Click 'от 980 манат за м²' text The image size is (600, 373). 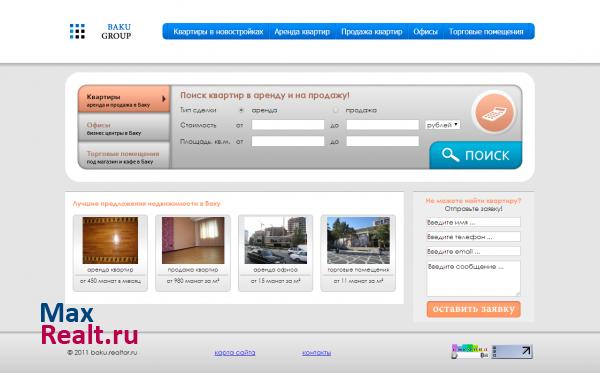[193, 281]
